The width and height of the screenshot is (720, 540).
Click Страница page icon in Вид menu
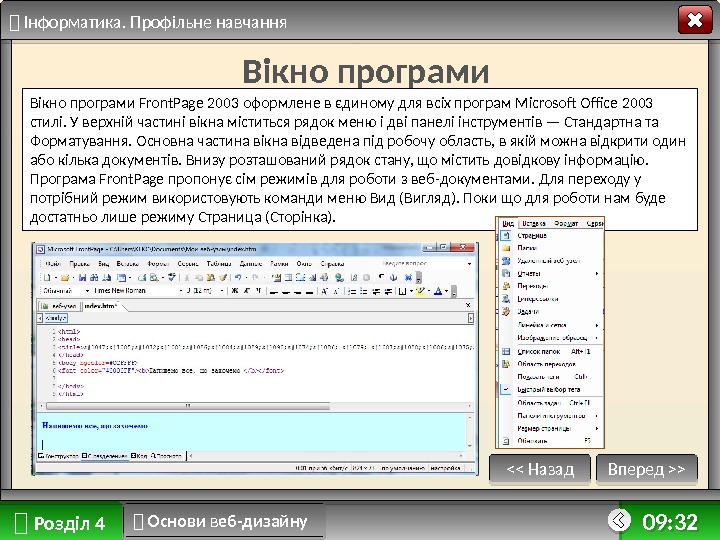point(506,236)
